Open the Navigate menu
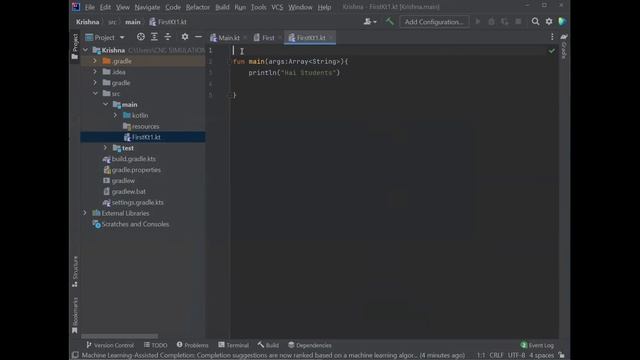 click(x=147, y=7)
